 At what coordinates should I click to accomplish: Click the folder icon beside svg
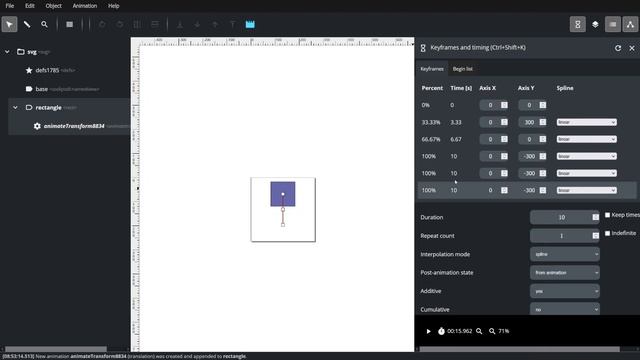pyautogui.click(x=20, y=52)
